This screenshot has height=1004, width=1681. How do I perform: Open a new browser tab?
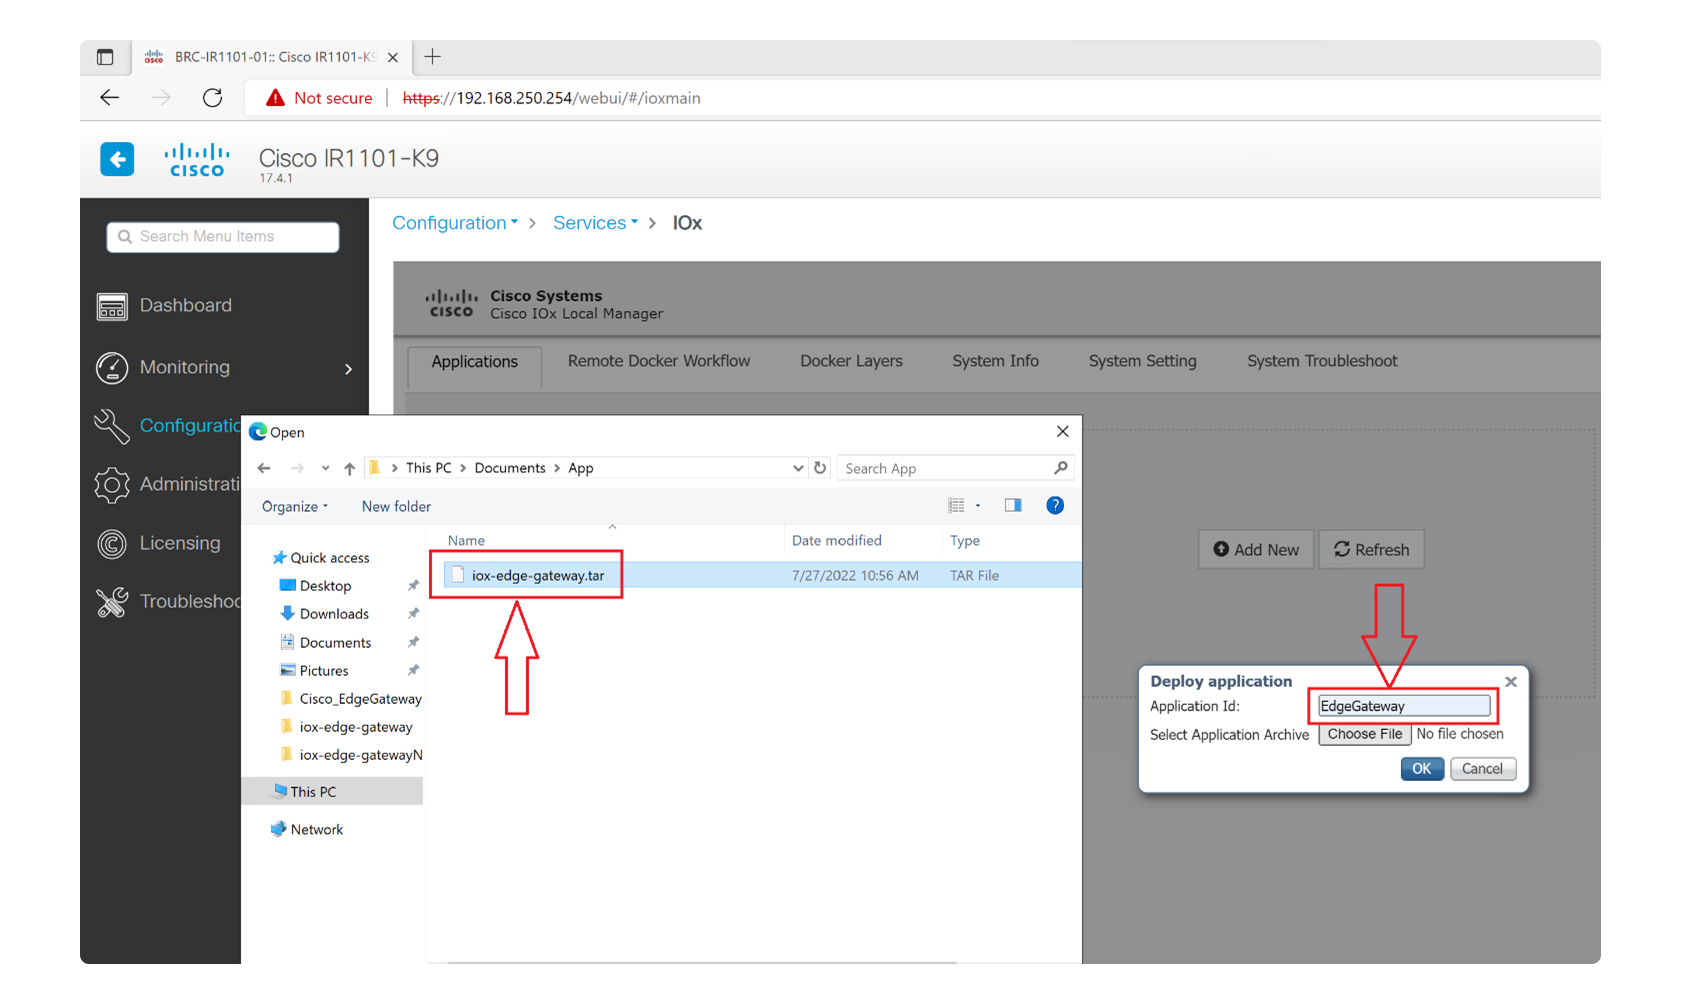pyautogui.click(x=432, y=57)
